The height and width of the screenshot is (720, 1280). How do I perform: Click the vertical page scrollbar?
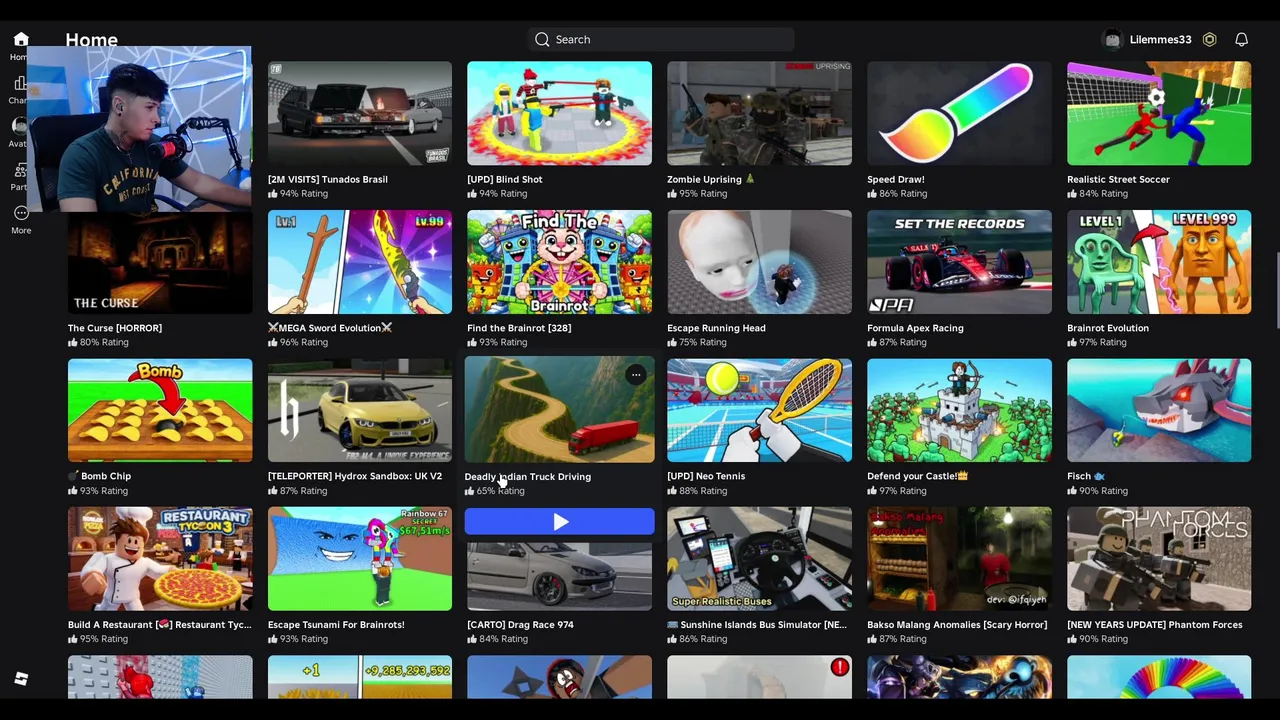point(1276,290)
